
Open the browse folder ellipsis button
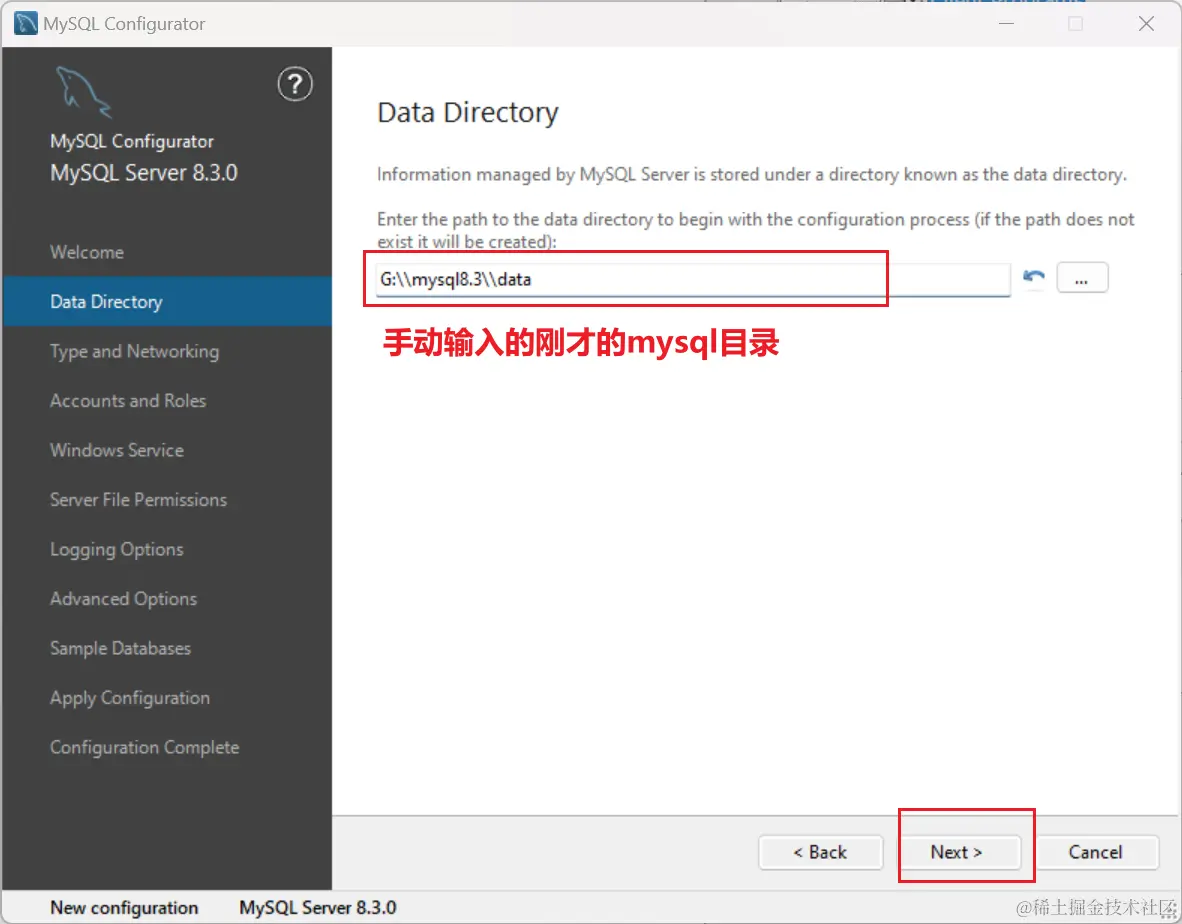1082,277
